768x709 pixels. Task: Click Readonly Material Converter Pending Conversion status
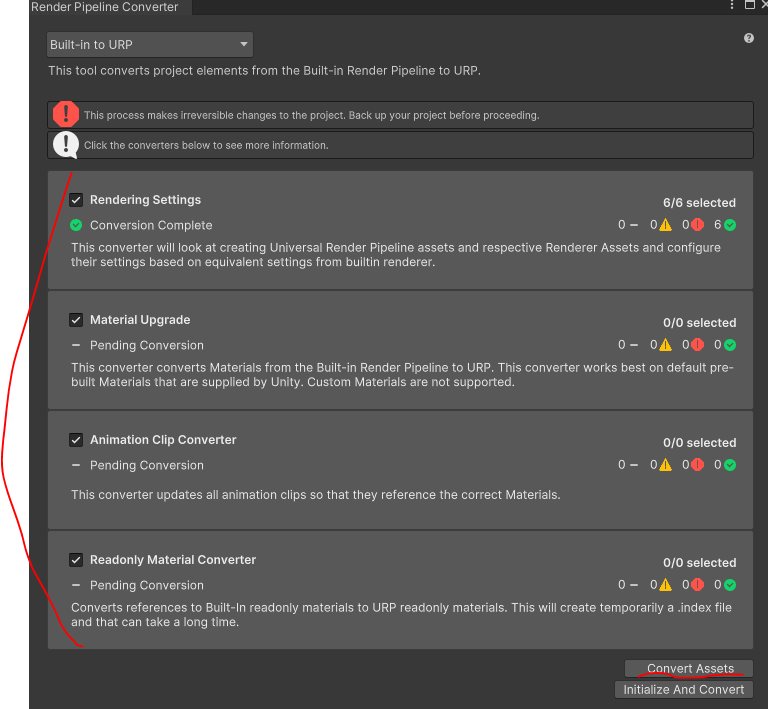tap(146, 585)
